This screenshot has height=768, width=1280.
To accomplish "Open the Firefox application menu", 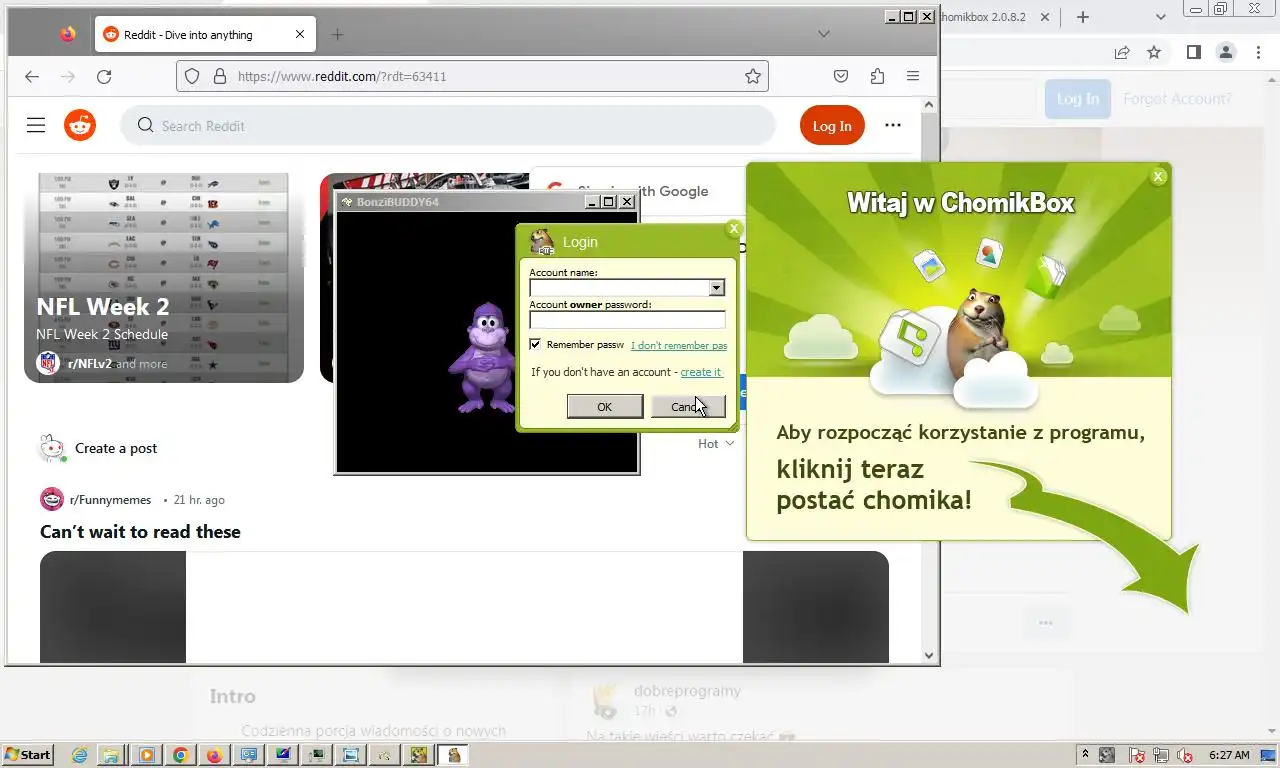I will [913, 76].
